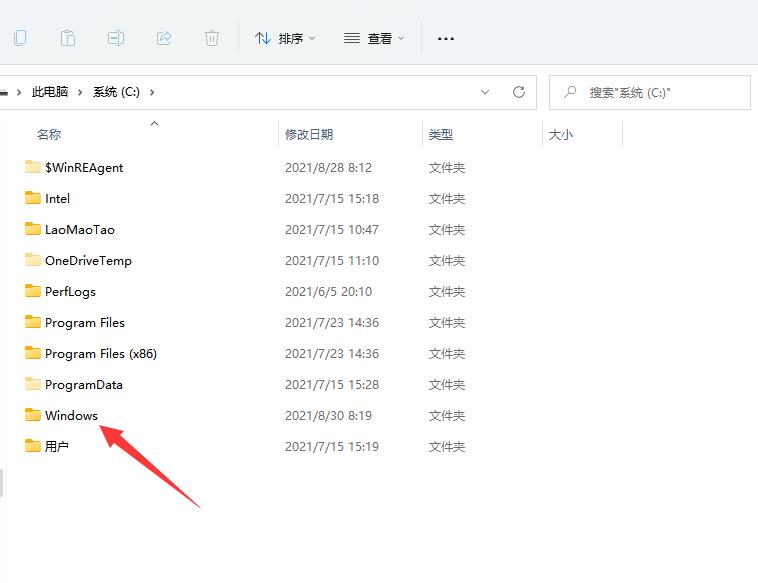Sort by 修改日期 column header
The width and height of the screenshot is (758, 583).
(x=309, y=134)
